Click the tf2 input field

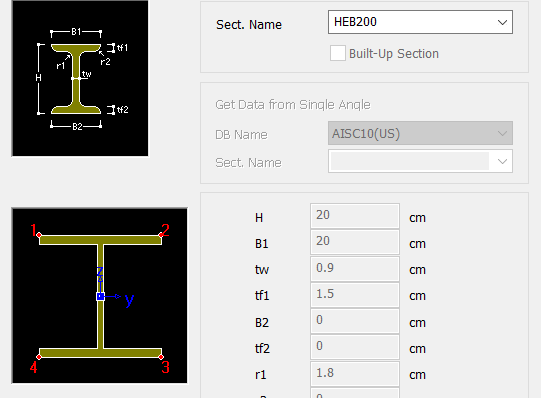click(x=355, y=347)
